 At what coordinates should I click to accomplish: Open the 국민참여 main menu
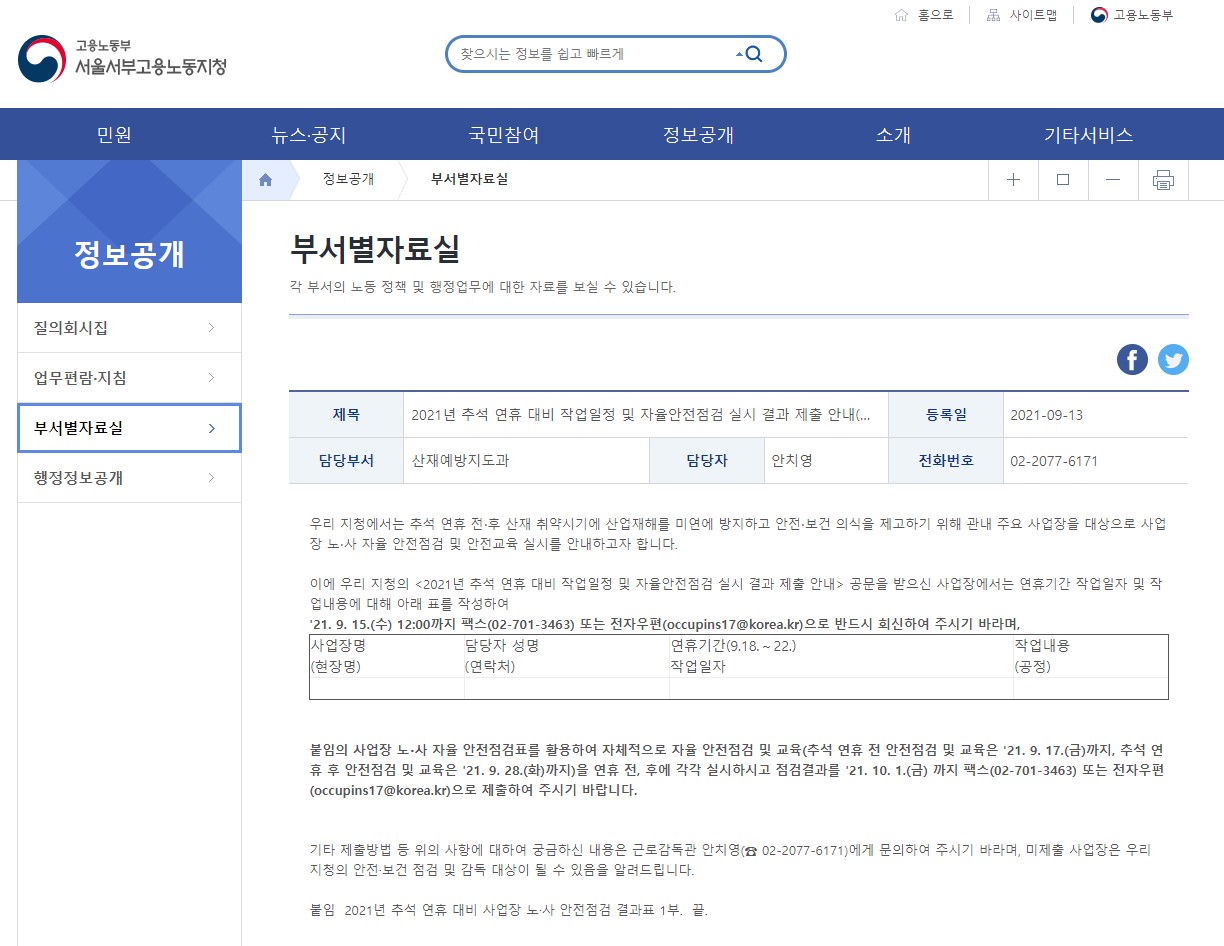504,135
